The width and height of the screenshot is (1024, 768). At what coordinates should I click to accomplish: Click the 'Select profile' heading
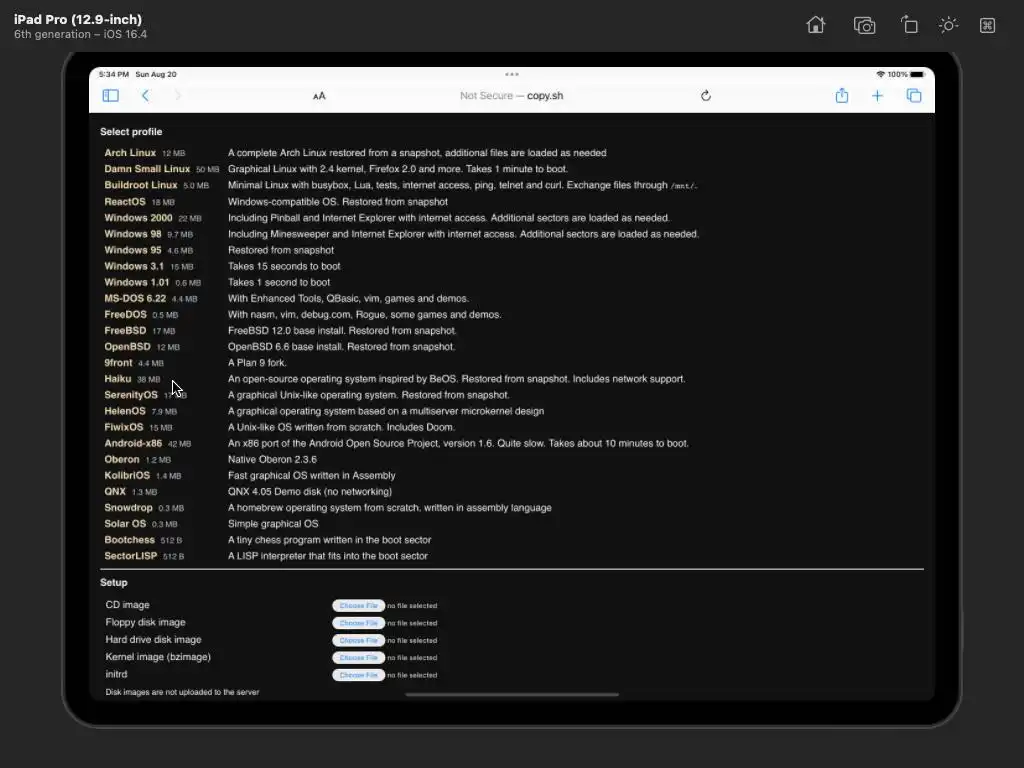point(131,131)
